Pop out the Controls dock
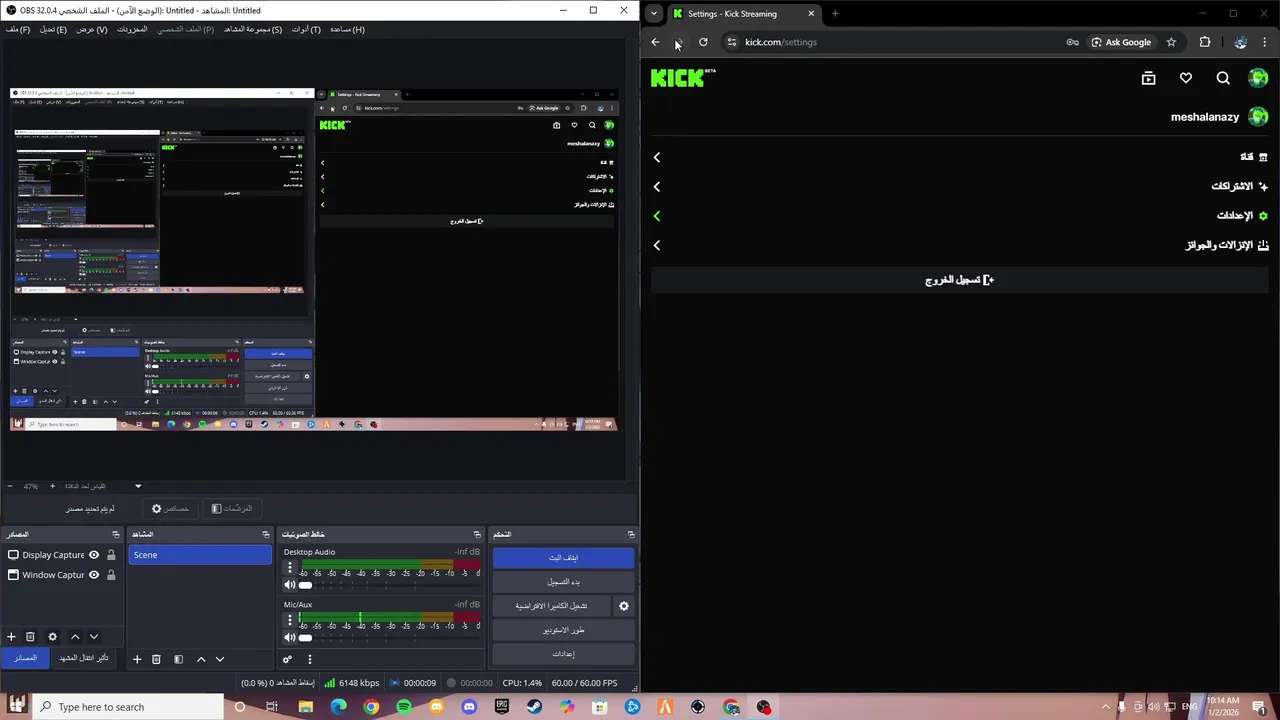This screenshot has height=720, width=1280. pyautogui.click(x=631, y=534)
